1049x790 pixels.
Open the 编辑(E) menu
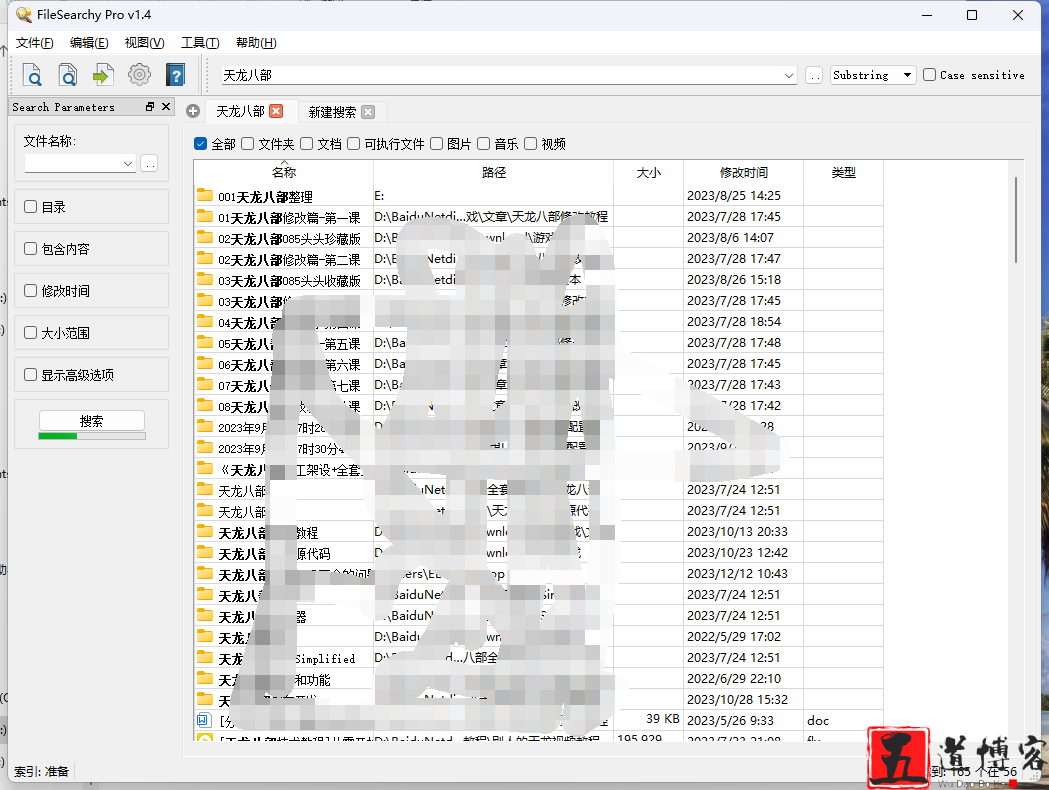click(x=89, y=43)
